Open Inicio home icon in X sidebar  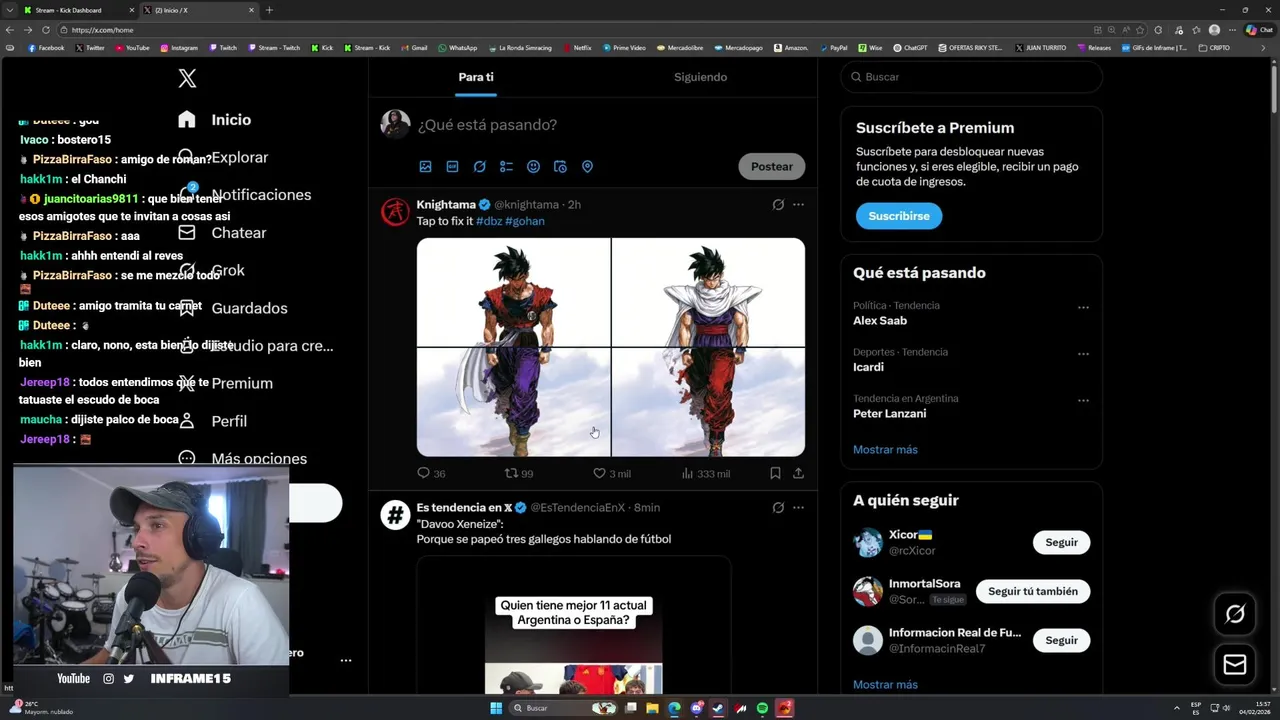coord(187,120)
